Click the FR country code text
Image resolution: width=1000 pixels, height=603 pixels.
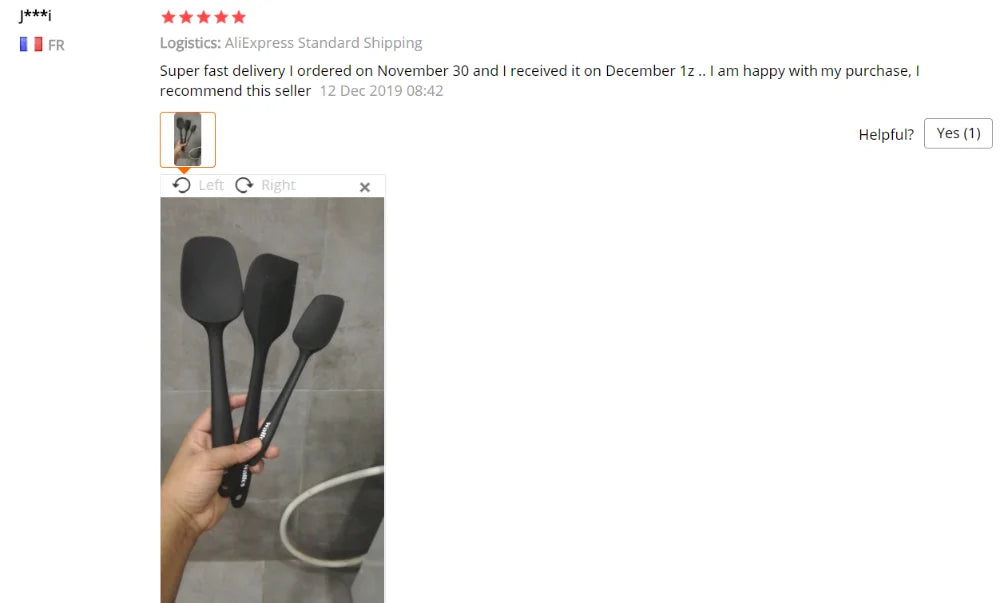pos(56,45)
